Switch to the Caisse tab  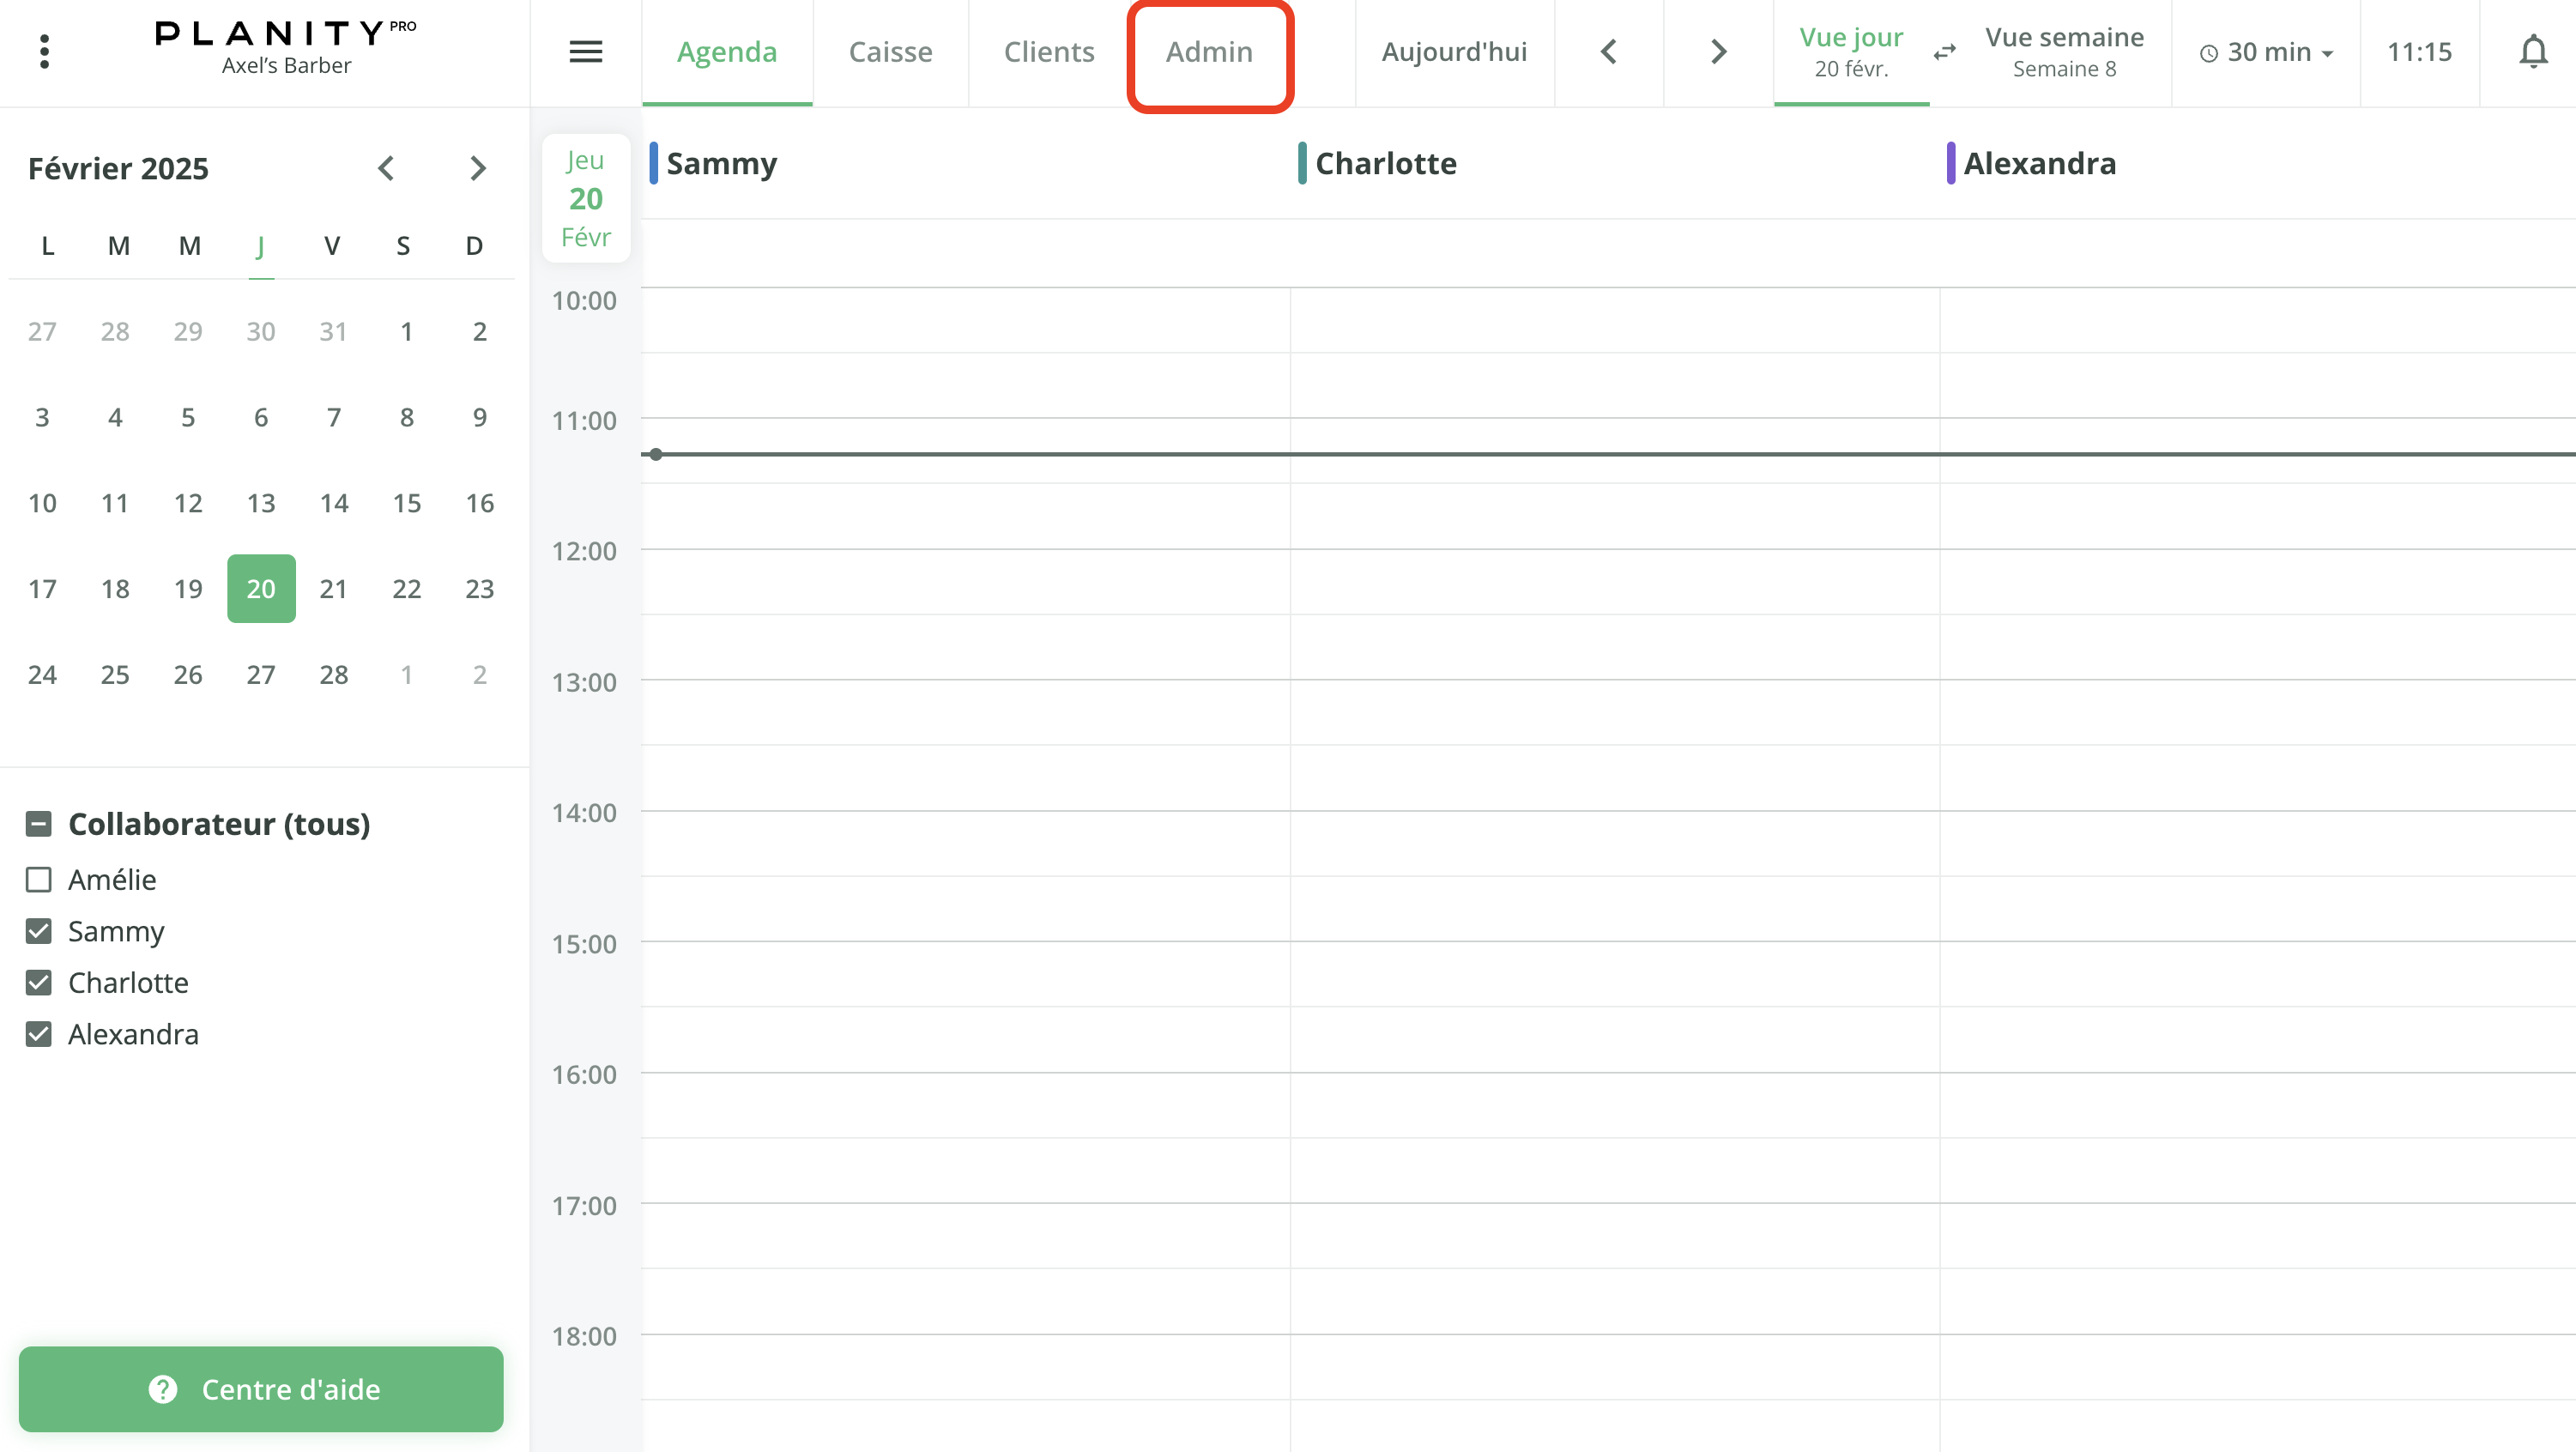(890, 52)
